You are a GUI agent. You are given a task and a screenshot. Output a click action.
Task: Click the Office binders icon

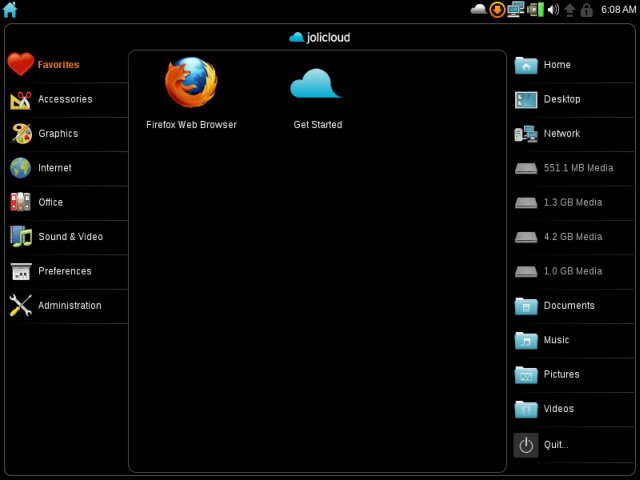pyautogui.click(x=20, y=202)
